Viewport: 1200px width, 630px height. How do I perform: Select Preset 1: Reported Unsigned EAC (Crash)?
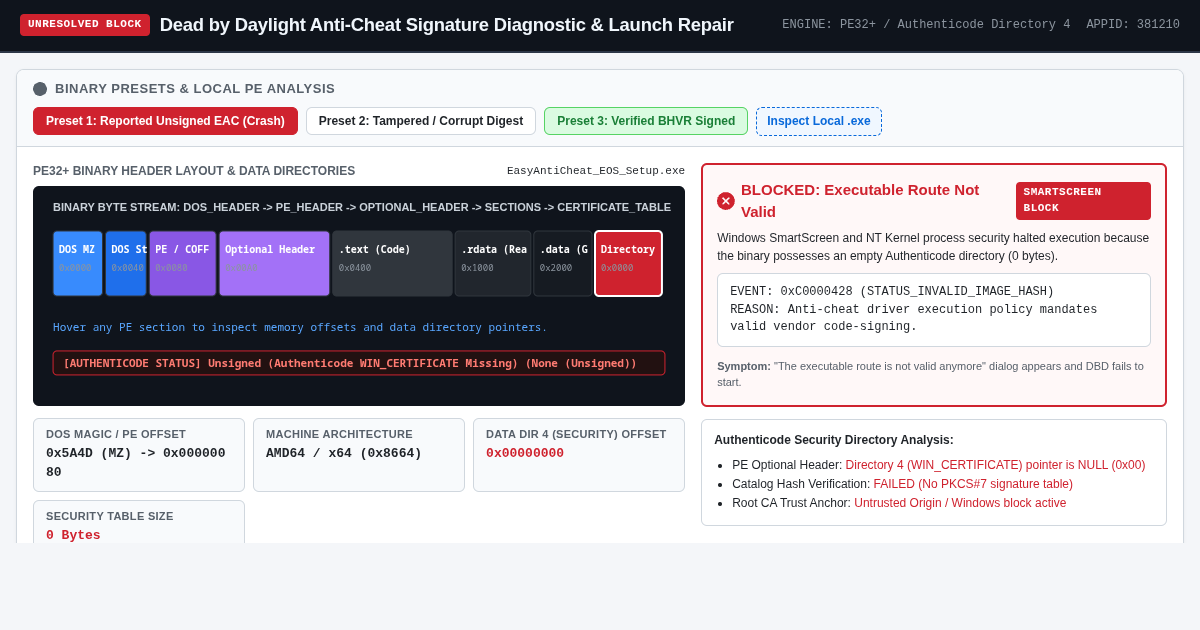click(165, 121)
